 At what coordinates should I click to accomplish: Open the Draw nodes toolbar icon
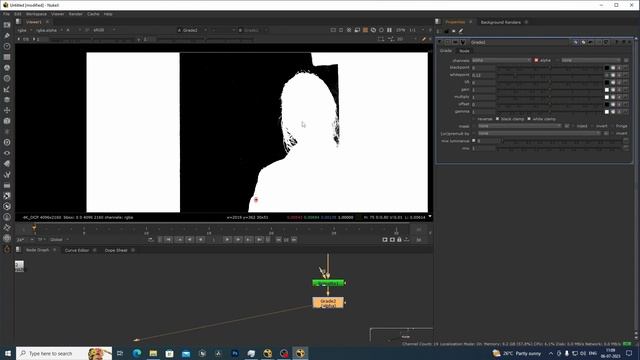(x=7, y=36)
